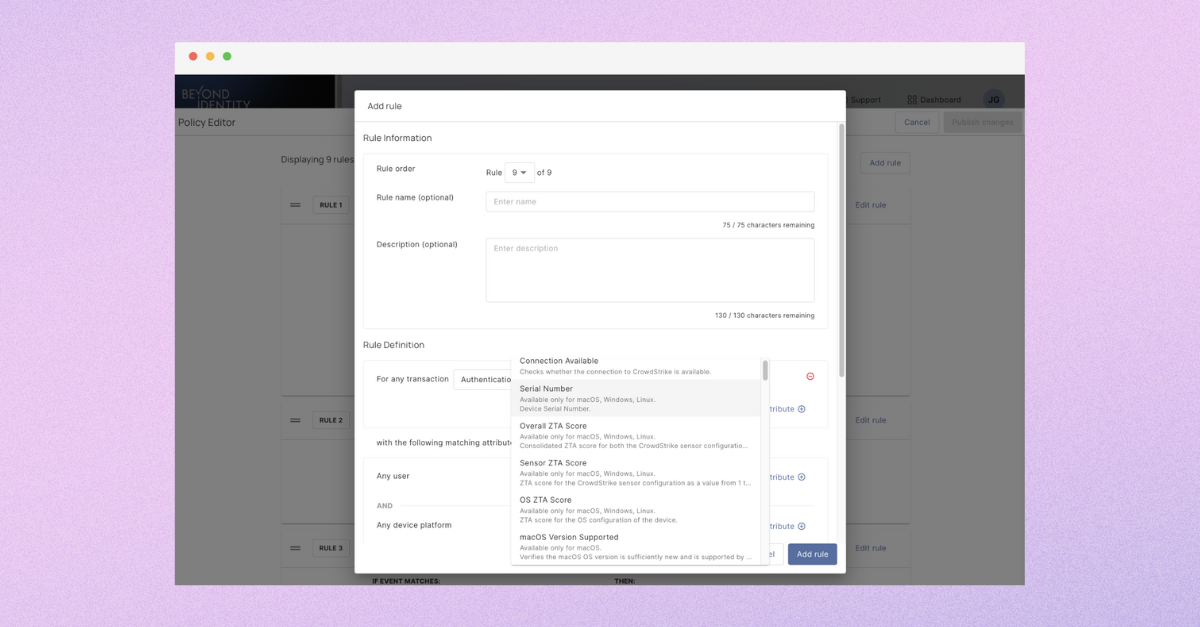This screenshot has width=1200, height=627.
Task: Click the Policy Editor page title
Action: tap(207, 123)
